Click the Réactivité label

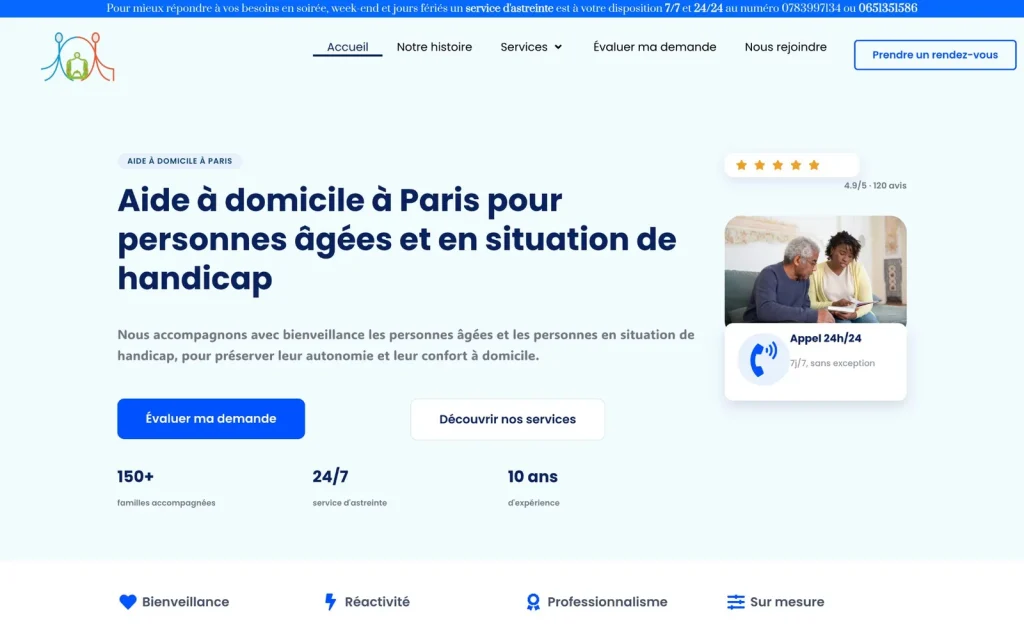pos(377,601)
